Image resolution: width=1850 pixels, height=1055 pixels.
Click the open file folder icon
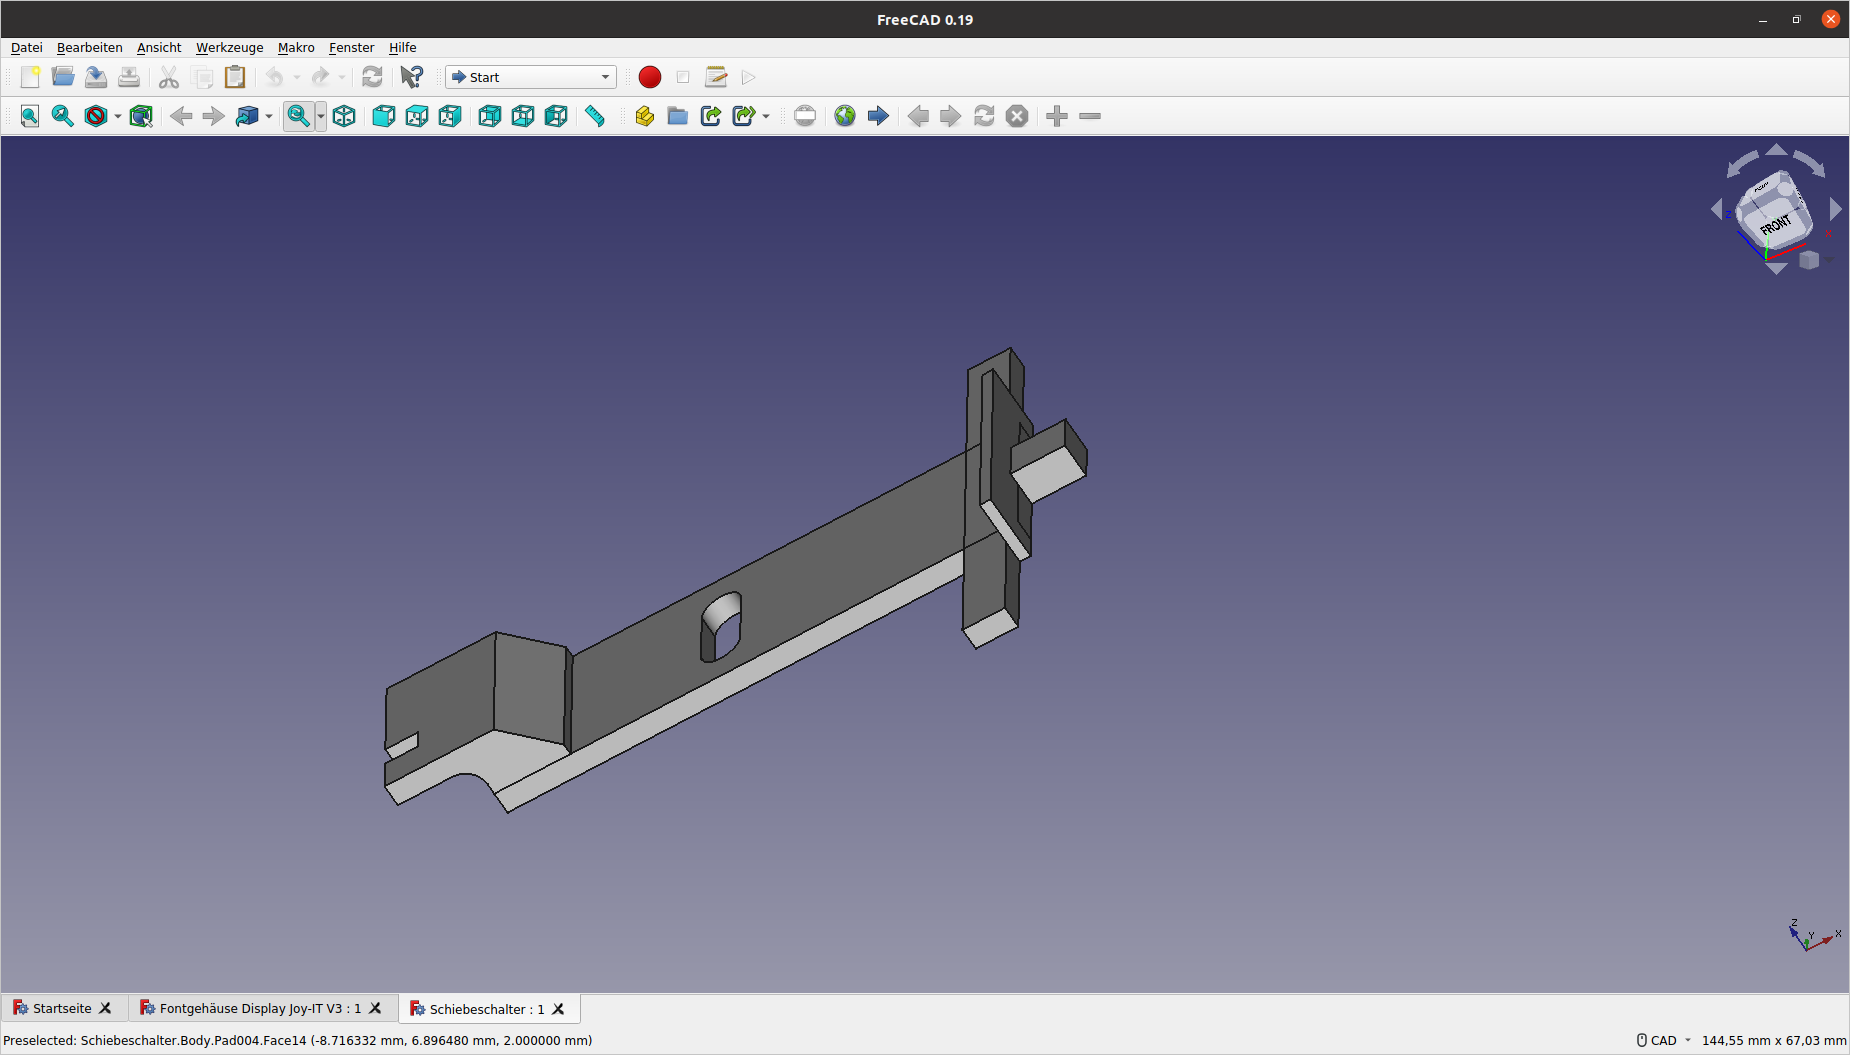pyautogui.click(x=63, y=77)
